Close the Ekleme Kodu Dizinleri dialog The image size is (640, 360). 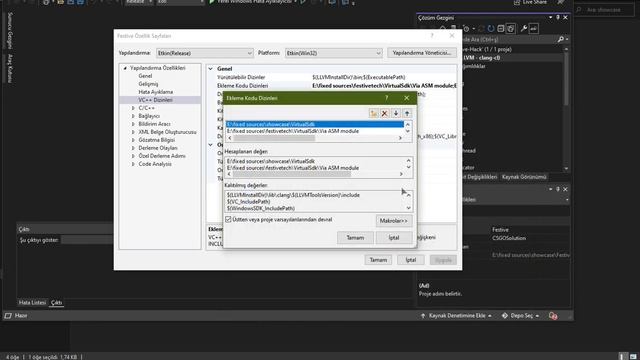tap(407, 98)
